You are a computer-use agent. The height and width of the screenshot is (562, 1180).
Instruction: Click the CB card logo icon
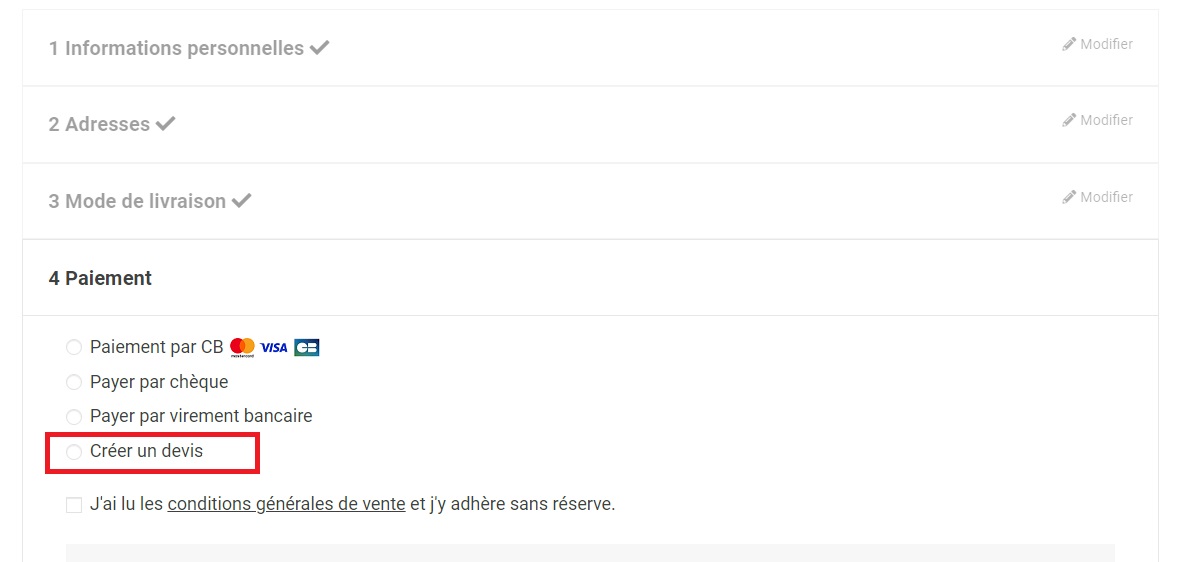[307, 348]
